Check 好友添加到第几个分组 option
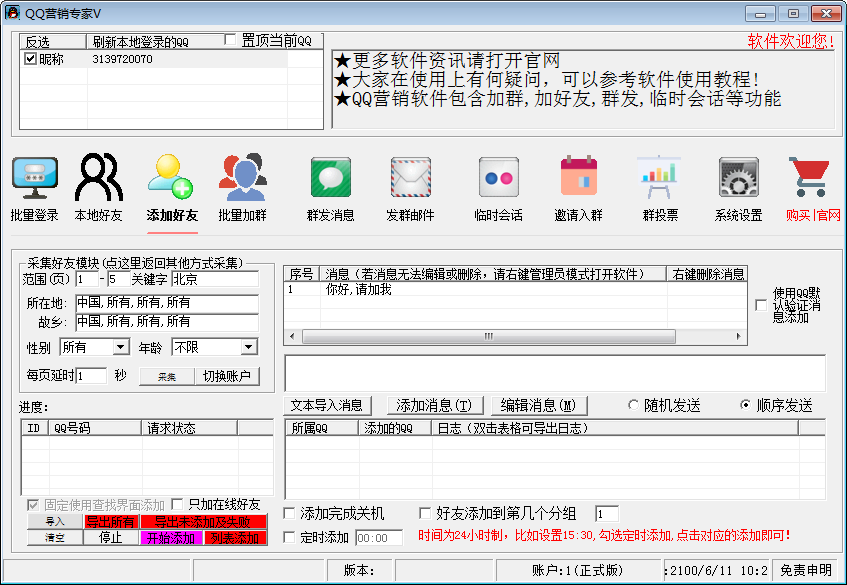The image size is (847, 585). pos(425,513)
